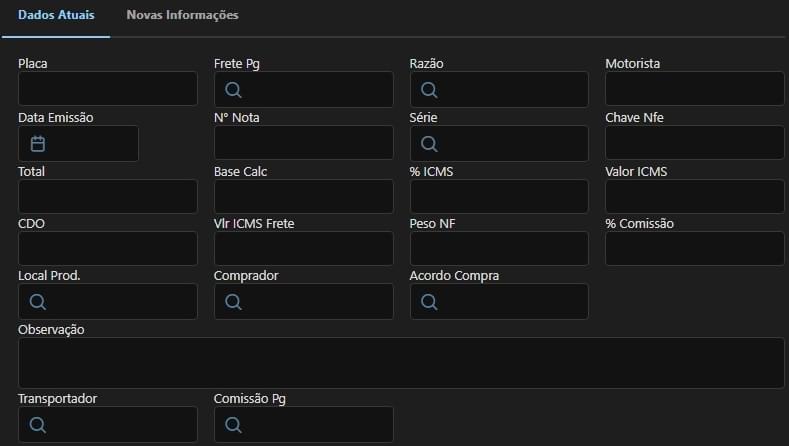Click the lookup icon in Local Prod. field

(38, 302)
